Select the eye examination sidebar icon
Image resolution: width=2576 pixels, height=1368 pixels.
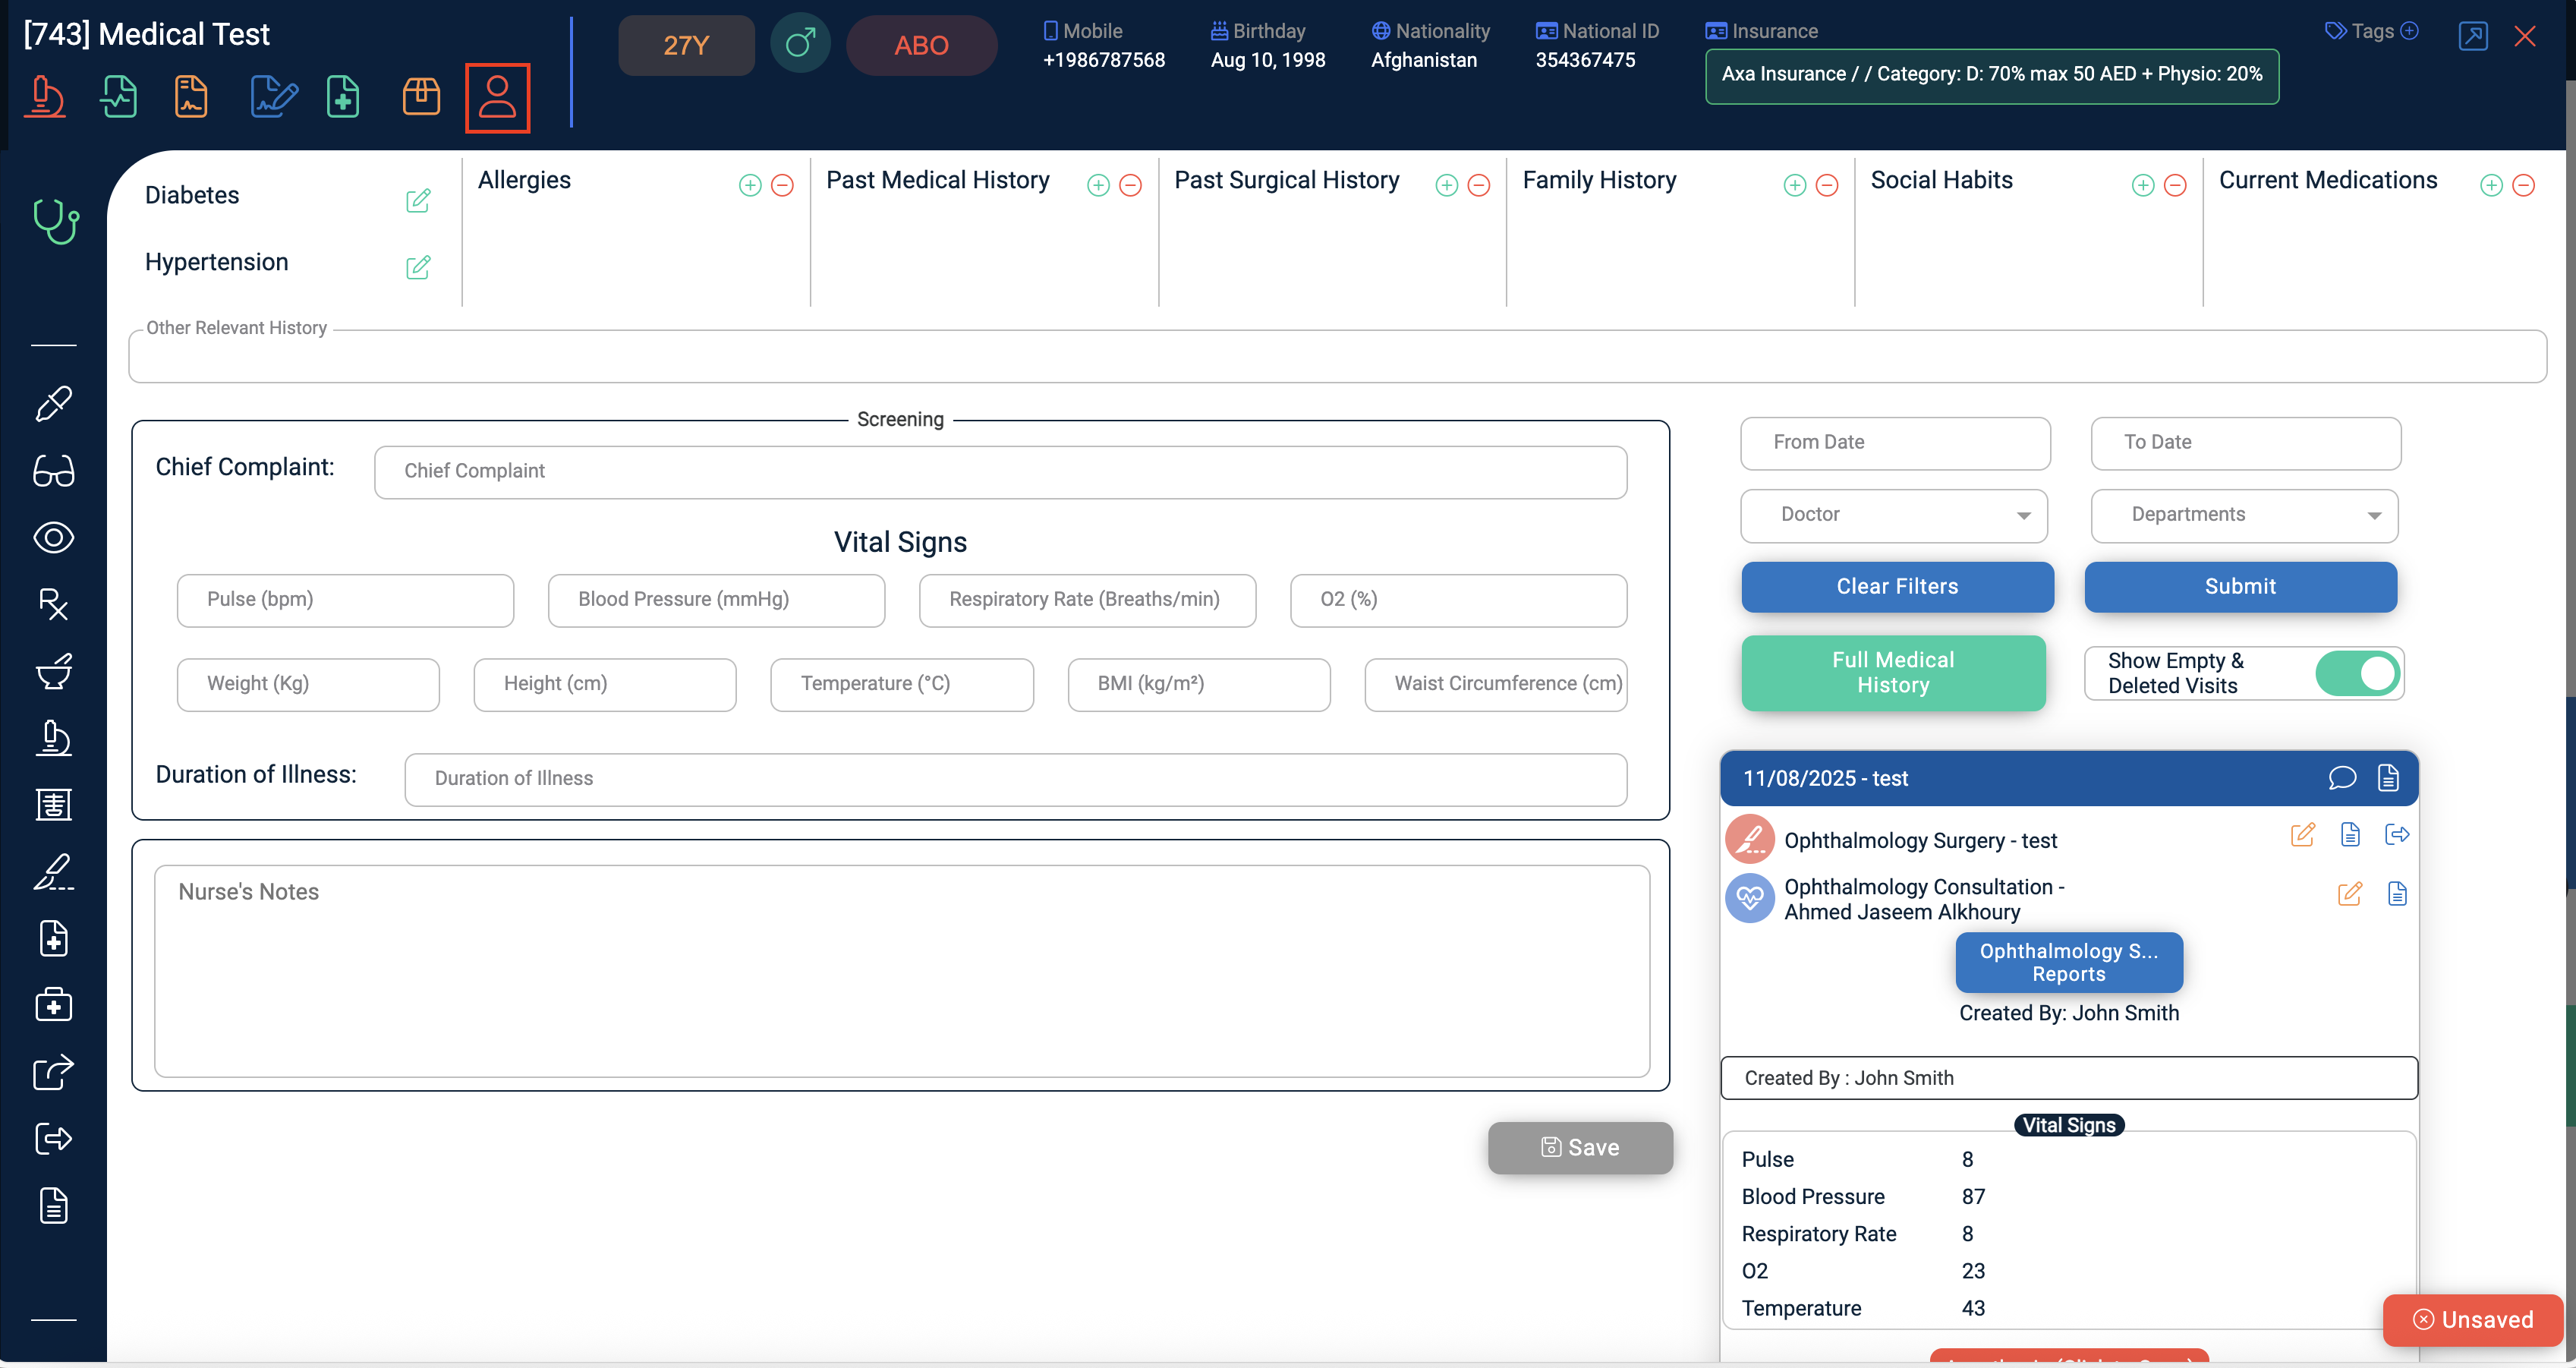tap(54, 538)
